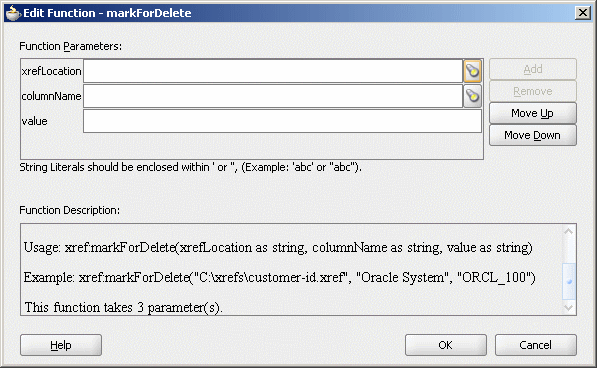Move the selected parameter up
Screen dimensions: 597x368
[x=533, y=113]
